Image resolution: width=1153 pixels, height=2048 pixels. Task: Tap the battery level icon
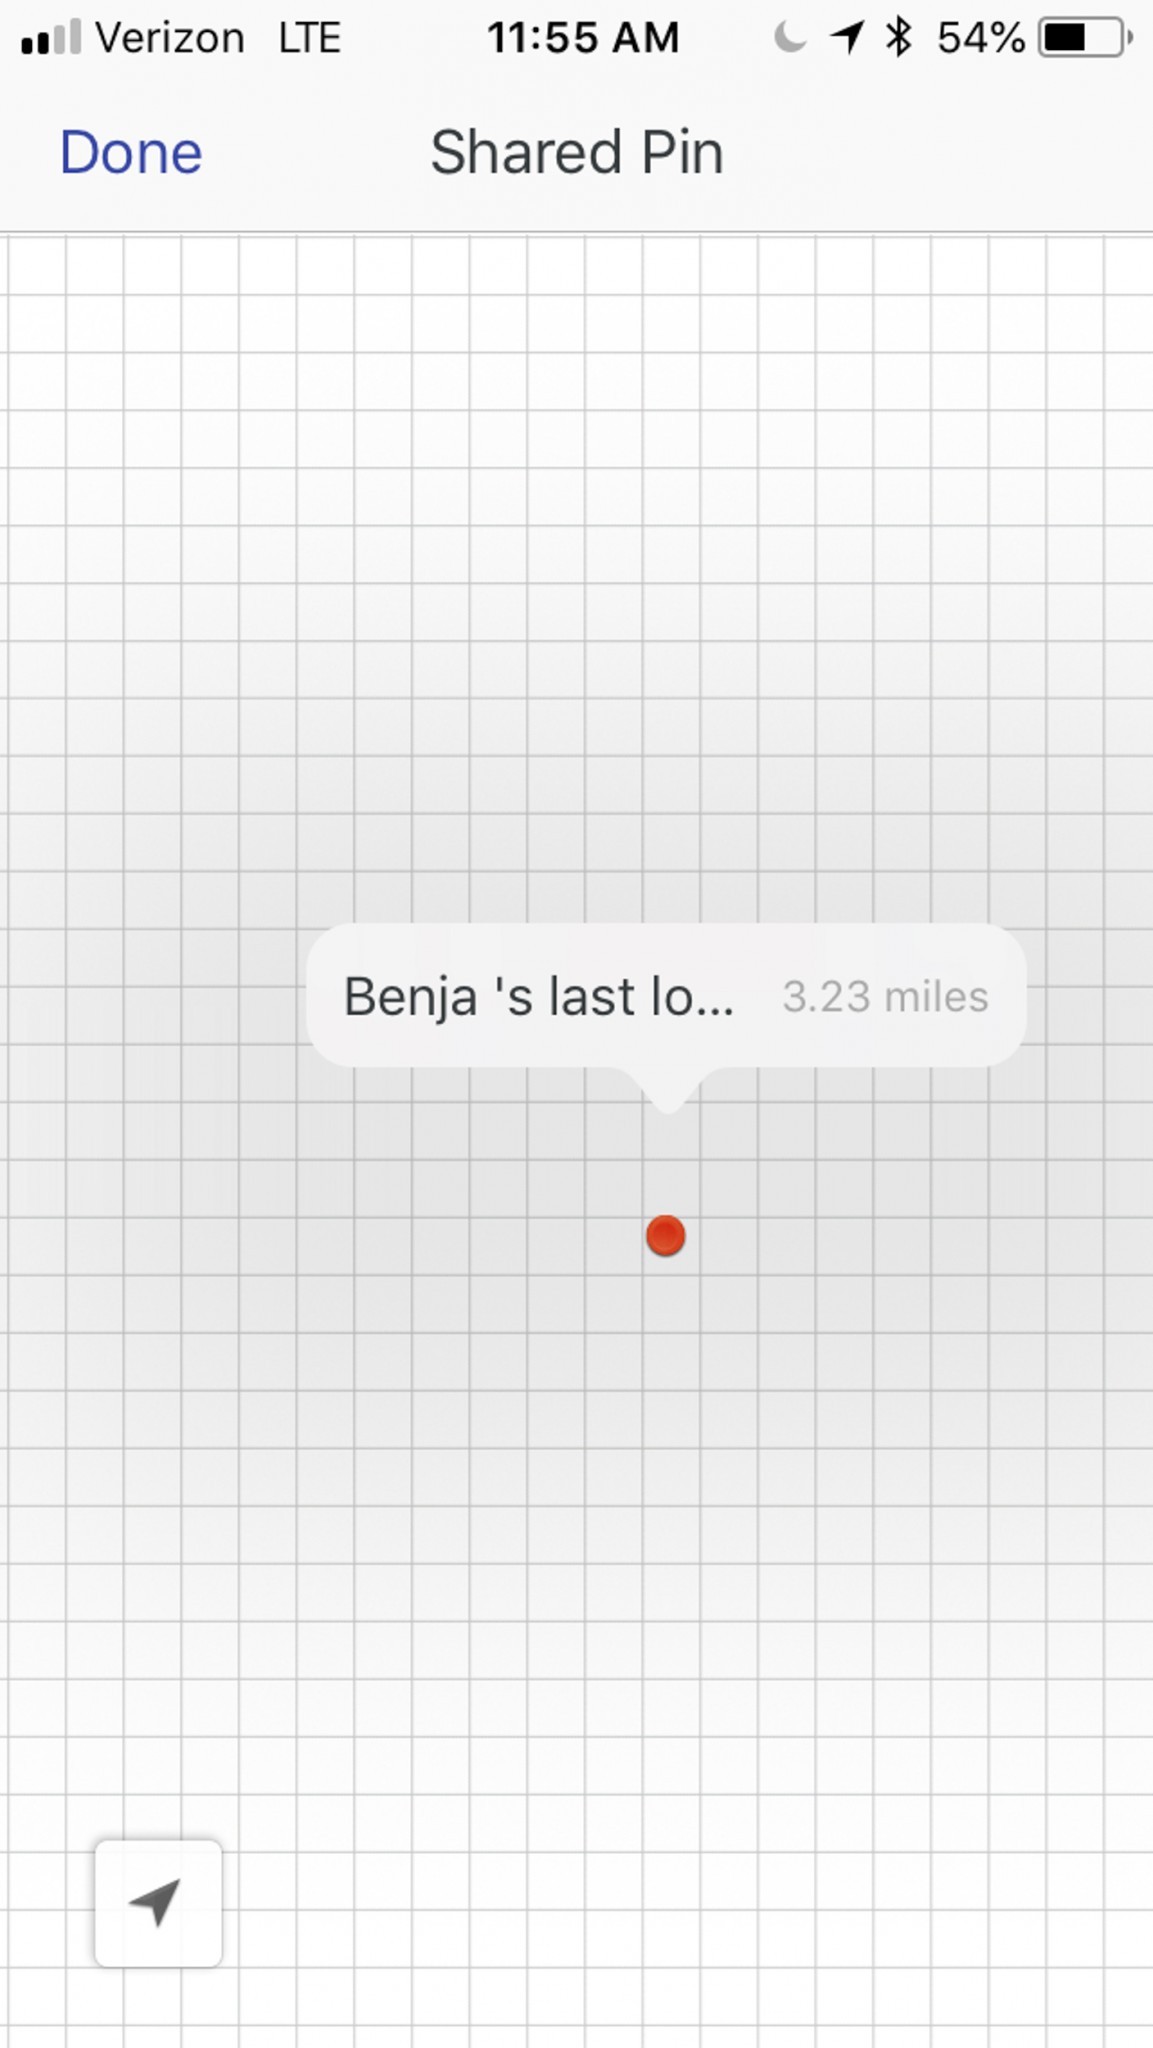click(1084, 38)
